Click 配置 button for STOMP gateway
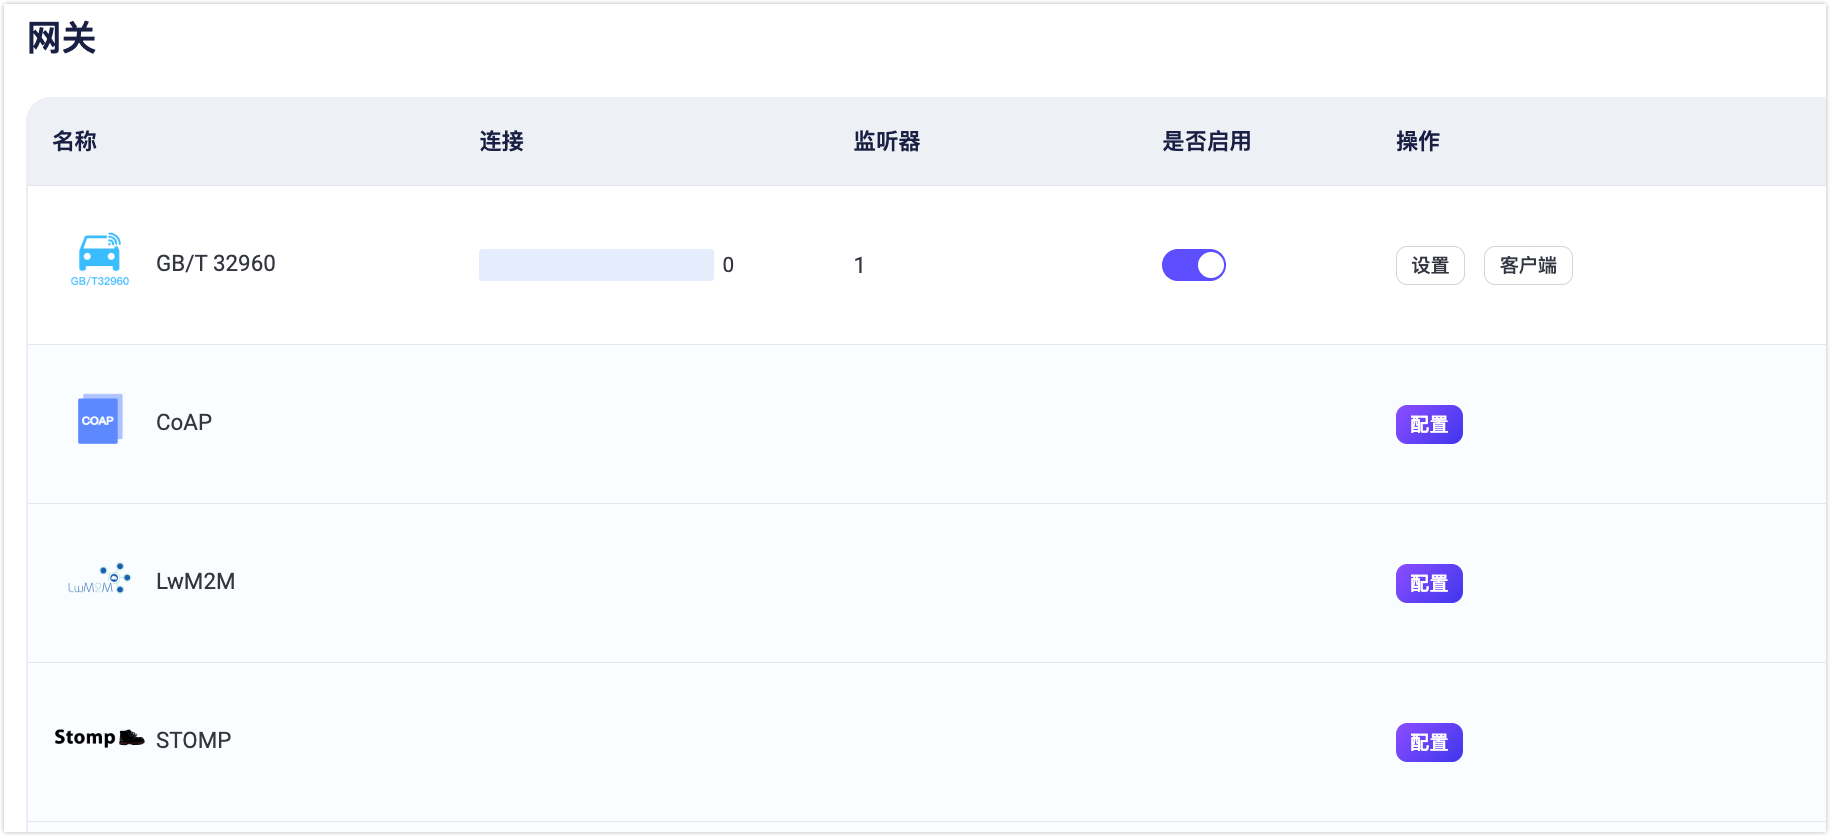 coord(1429,742)
